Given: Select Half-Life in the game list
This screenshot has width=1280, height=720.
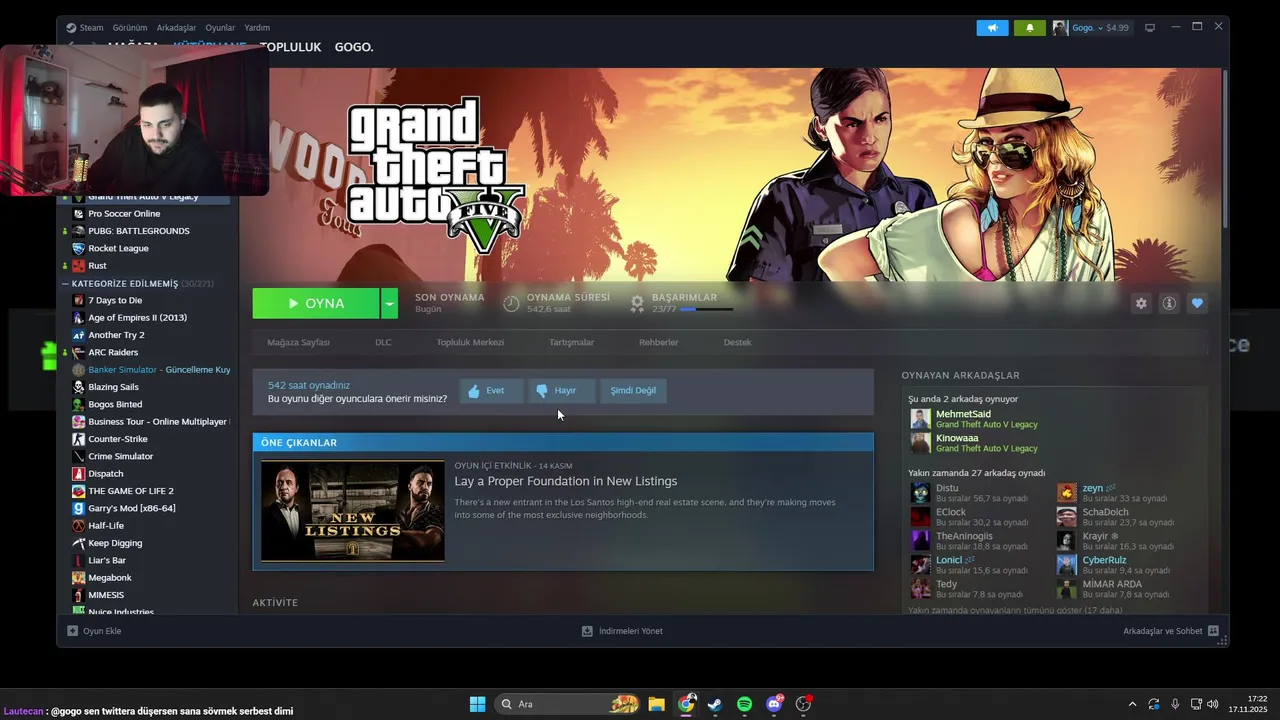Looking at the screenshot, I should coord(106,526).
